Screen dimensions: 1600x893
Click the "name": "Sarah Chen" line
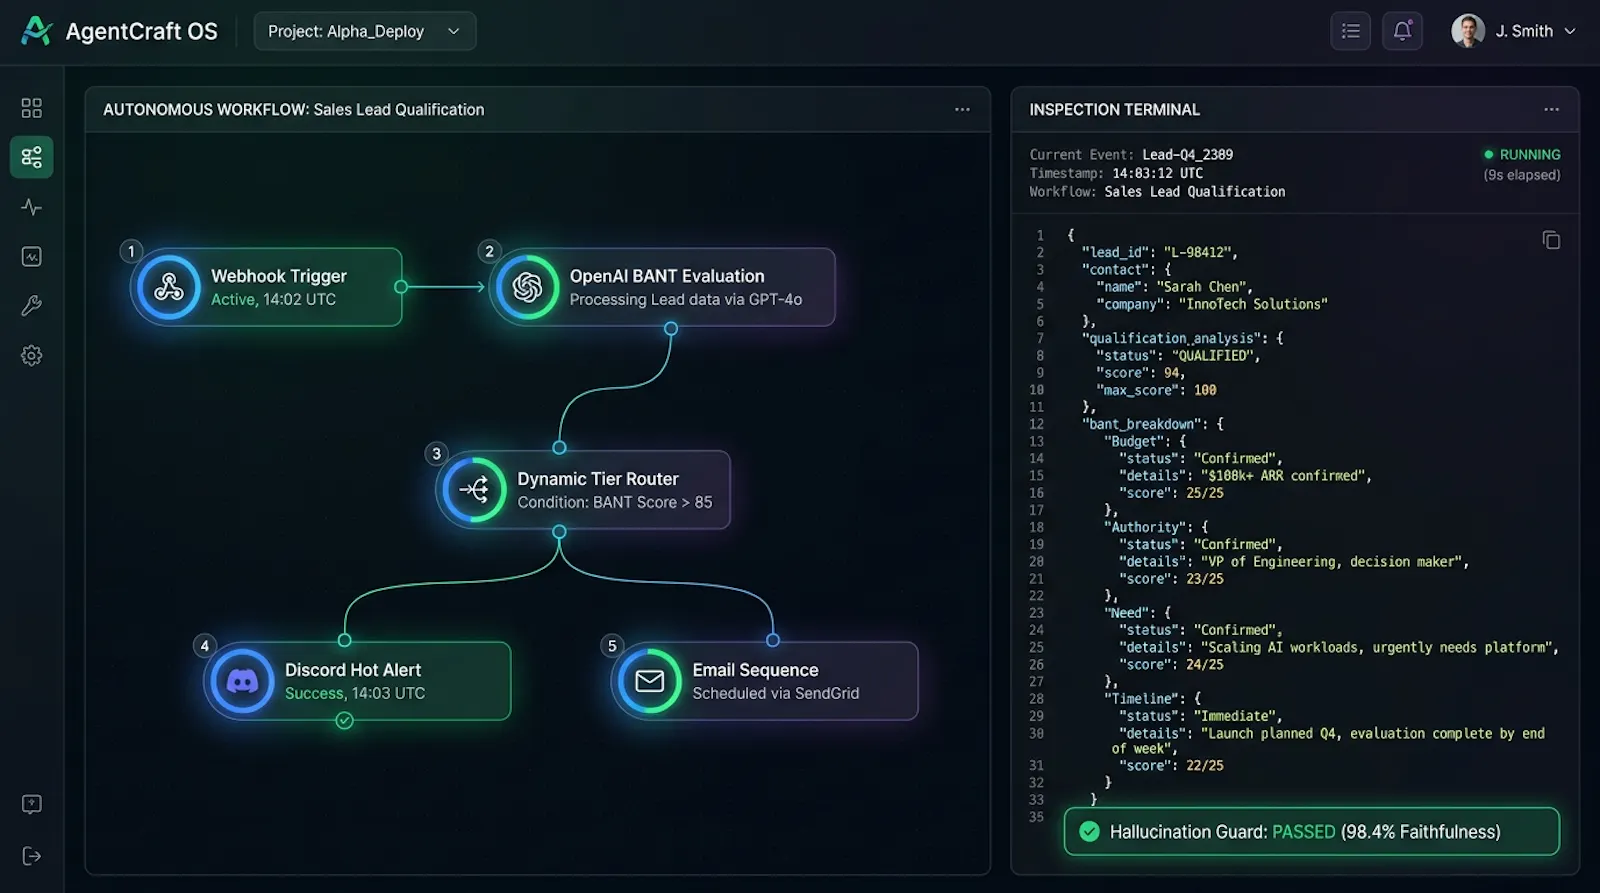[1174, 287]
